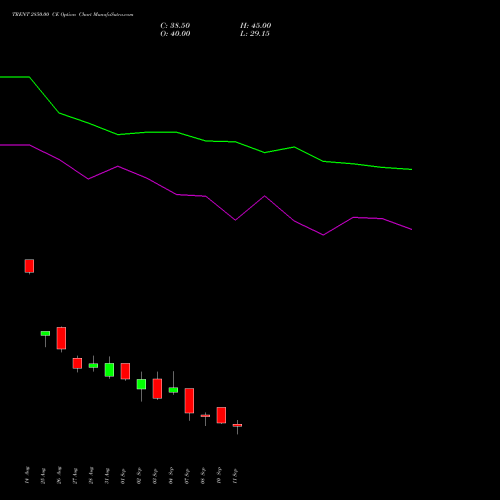Select the red candlestick for 01 Sep
The width and height of the screenshot is (500, 500).
coord(125,371)
